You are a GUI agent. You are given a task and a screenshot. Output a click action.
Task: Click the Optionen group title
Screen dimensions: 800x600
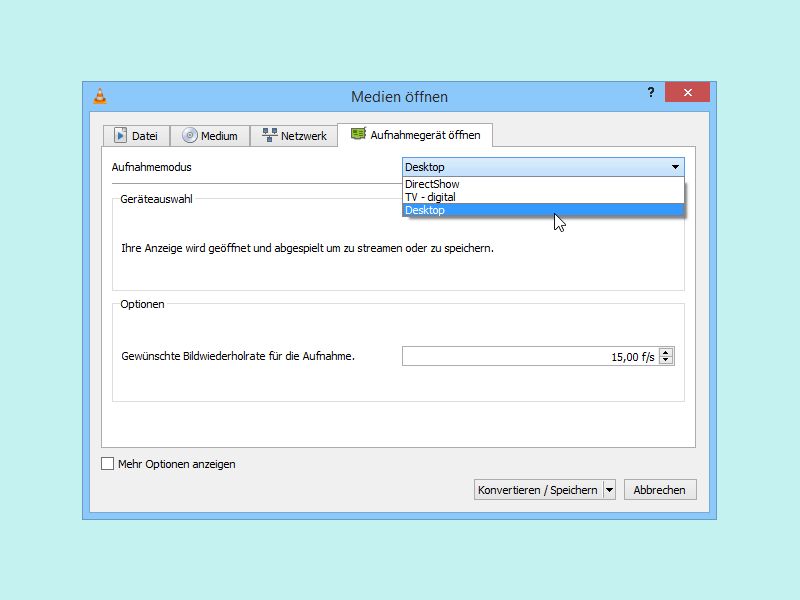coord(142,304)
